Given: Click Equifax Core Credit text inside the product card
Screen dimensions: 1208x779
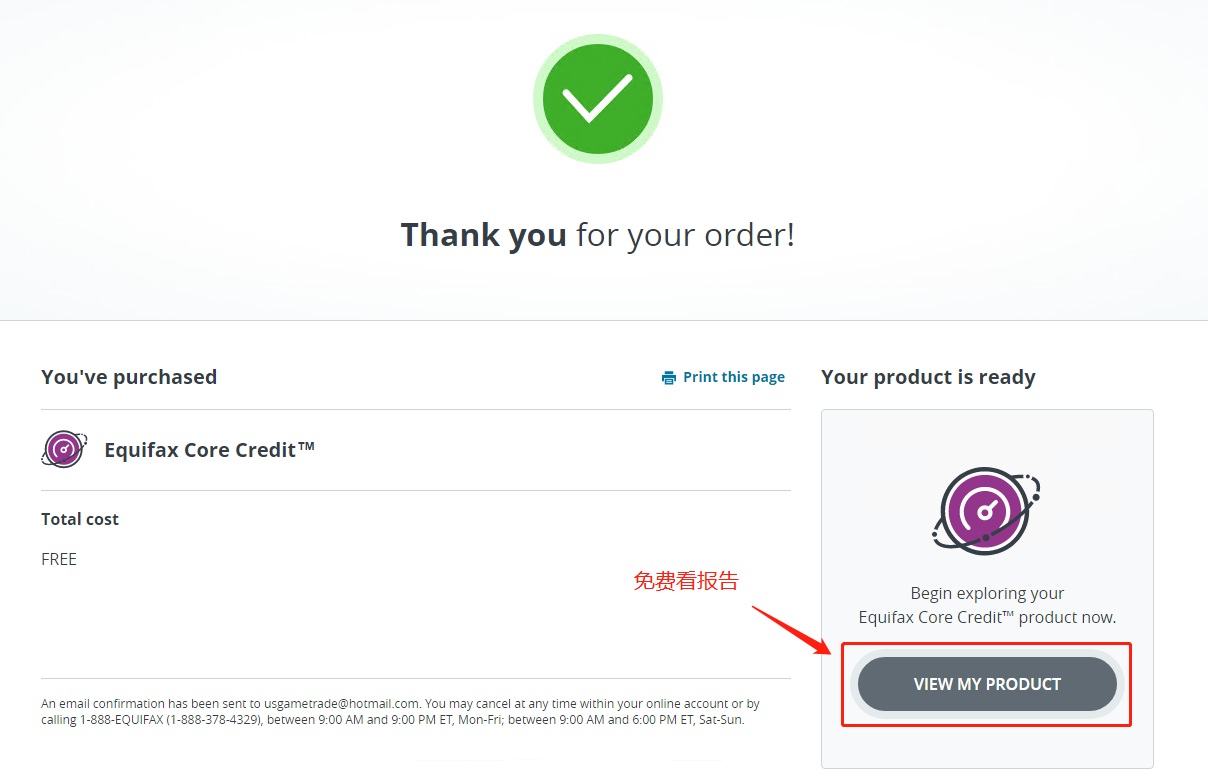Looking at the screenshot, I should click(936, 617).
